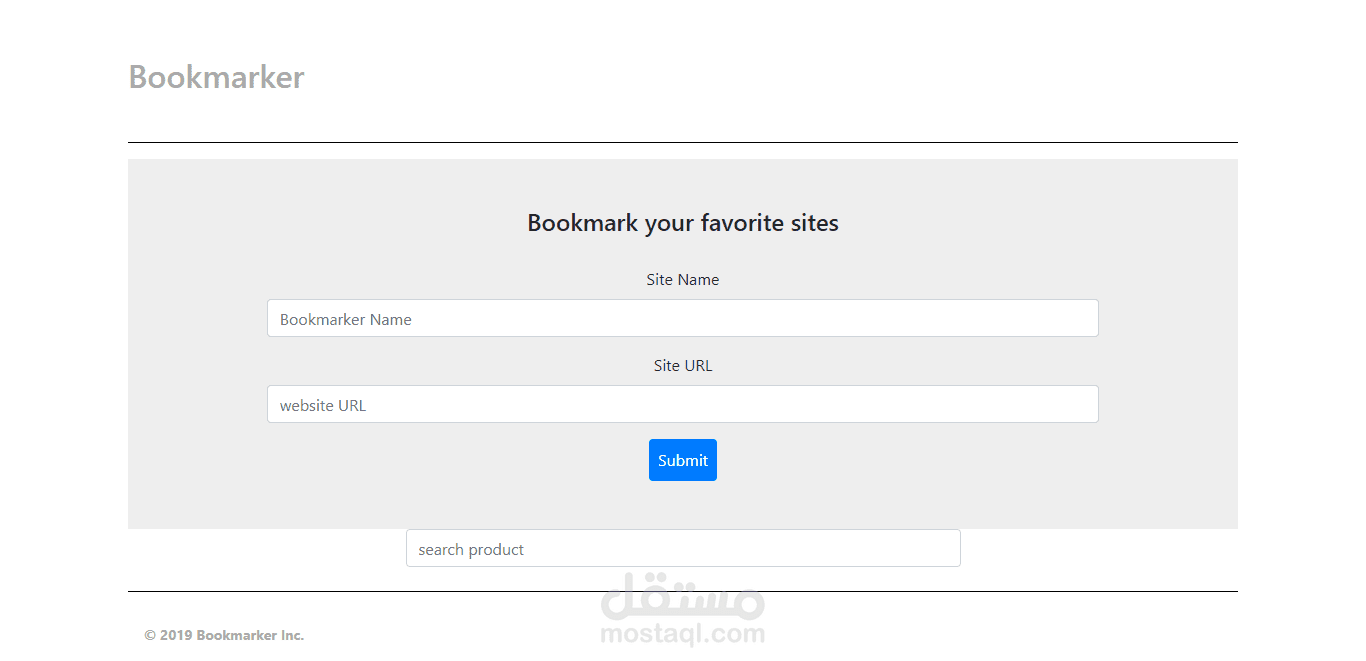Click the mostaql.com watermark text
Viewport: 1366px width, 661px height.
[682, 634]
